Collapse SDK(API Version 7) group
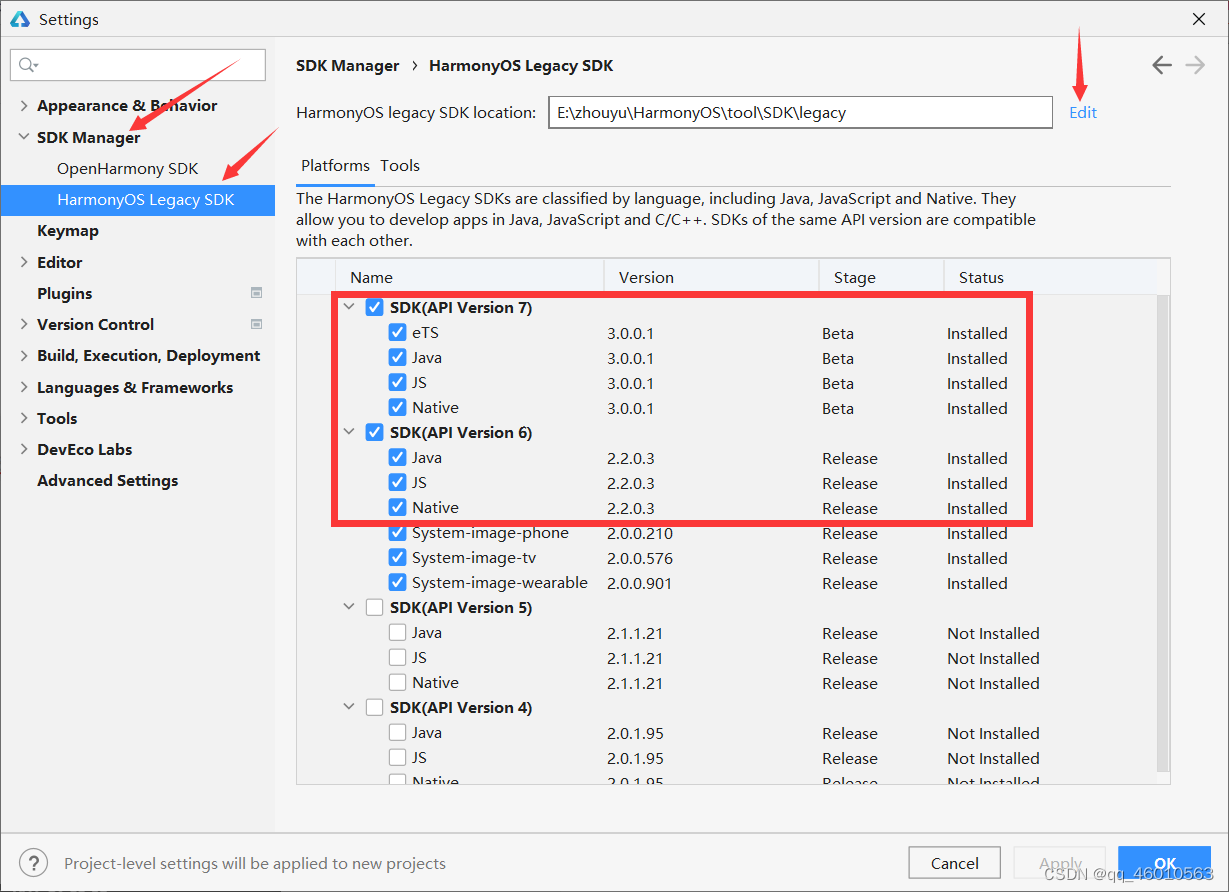Screen dimensions: 1229x892 pos(349,308)
